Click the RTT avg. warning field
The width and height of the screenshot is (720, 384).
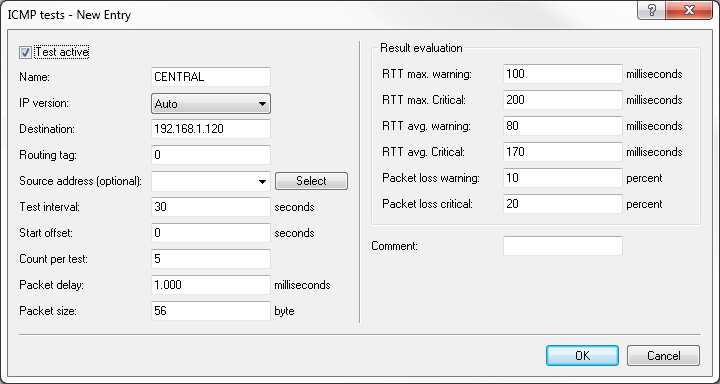pyautogui.click(x=563, y=126)
